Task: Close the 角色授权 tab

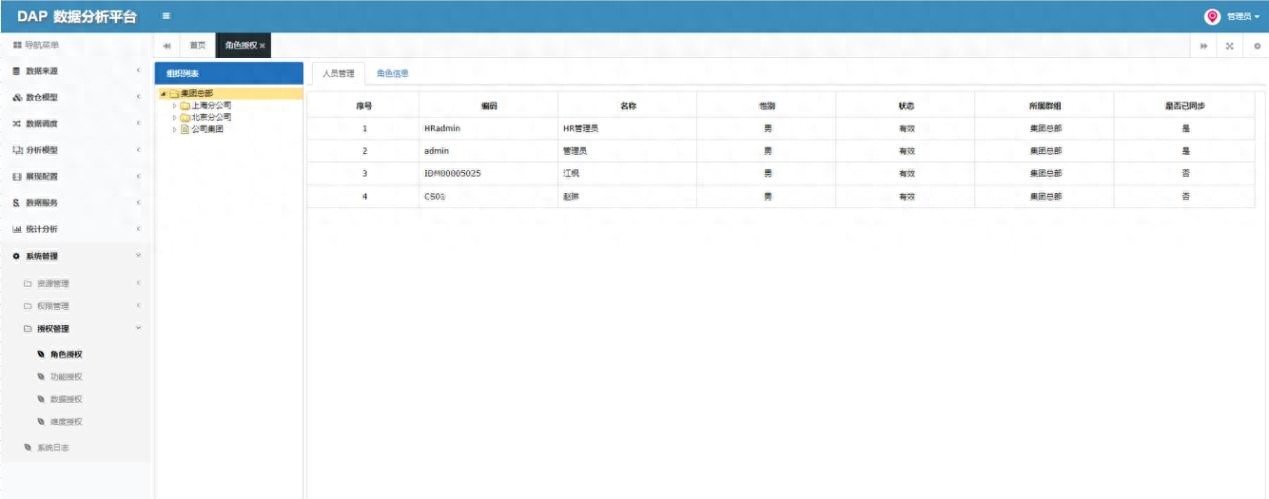Action: click(262, 46)
